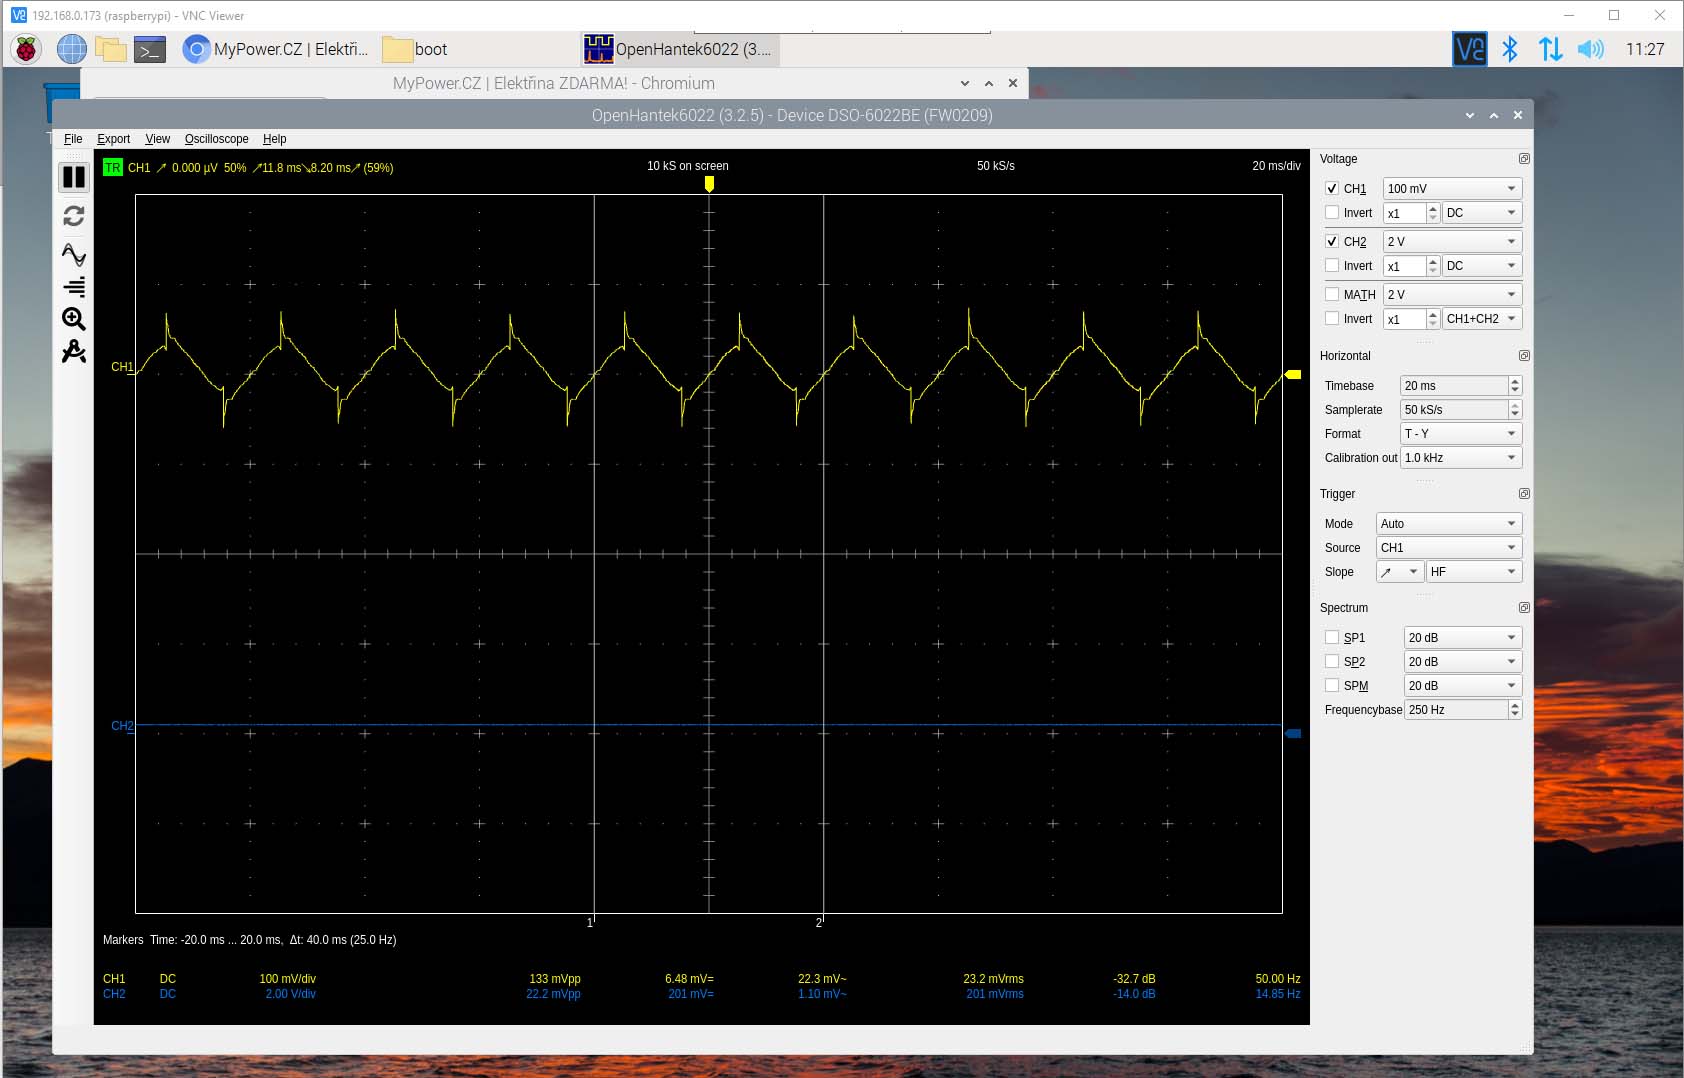Disable the CH2 channel checkbox
The height and width of the screenshot is (1078, 1684).
(x=1332, y=241)
